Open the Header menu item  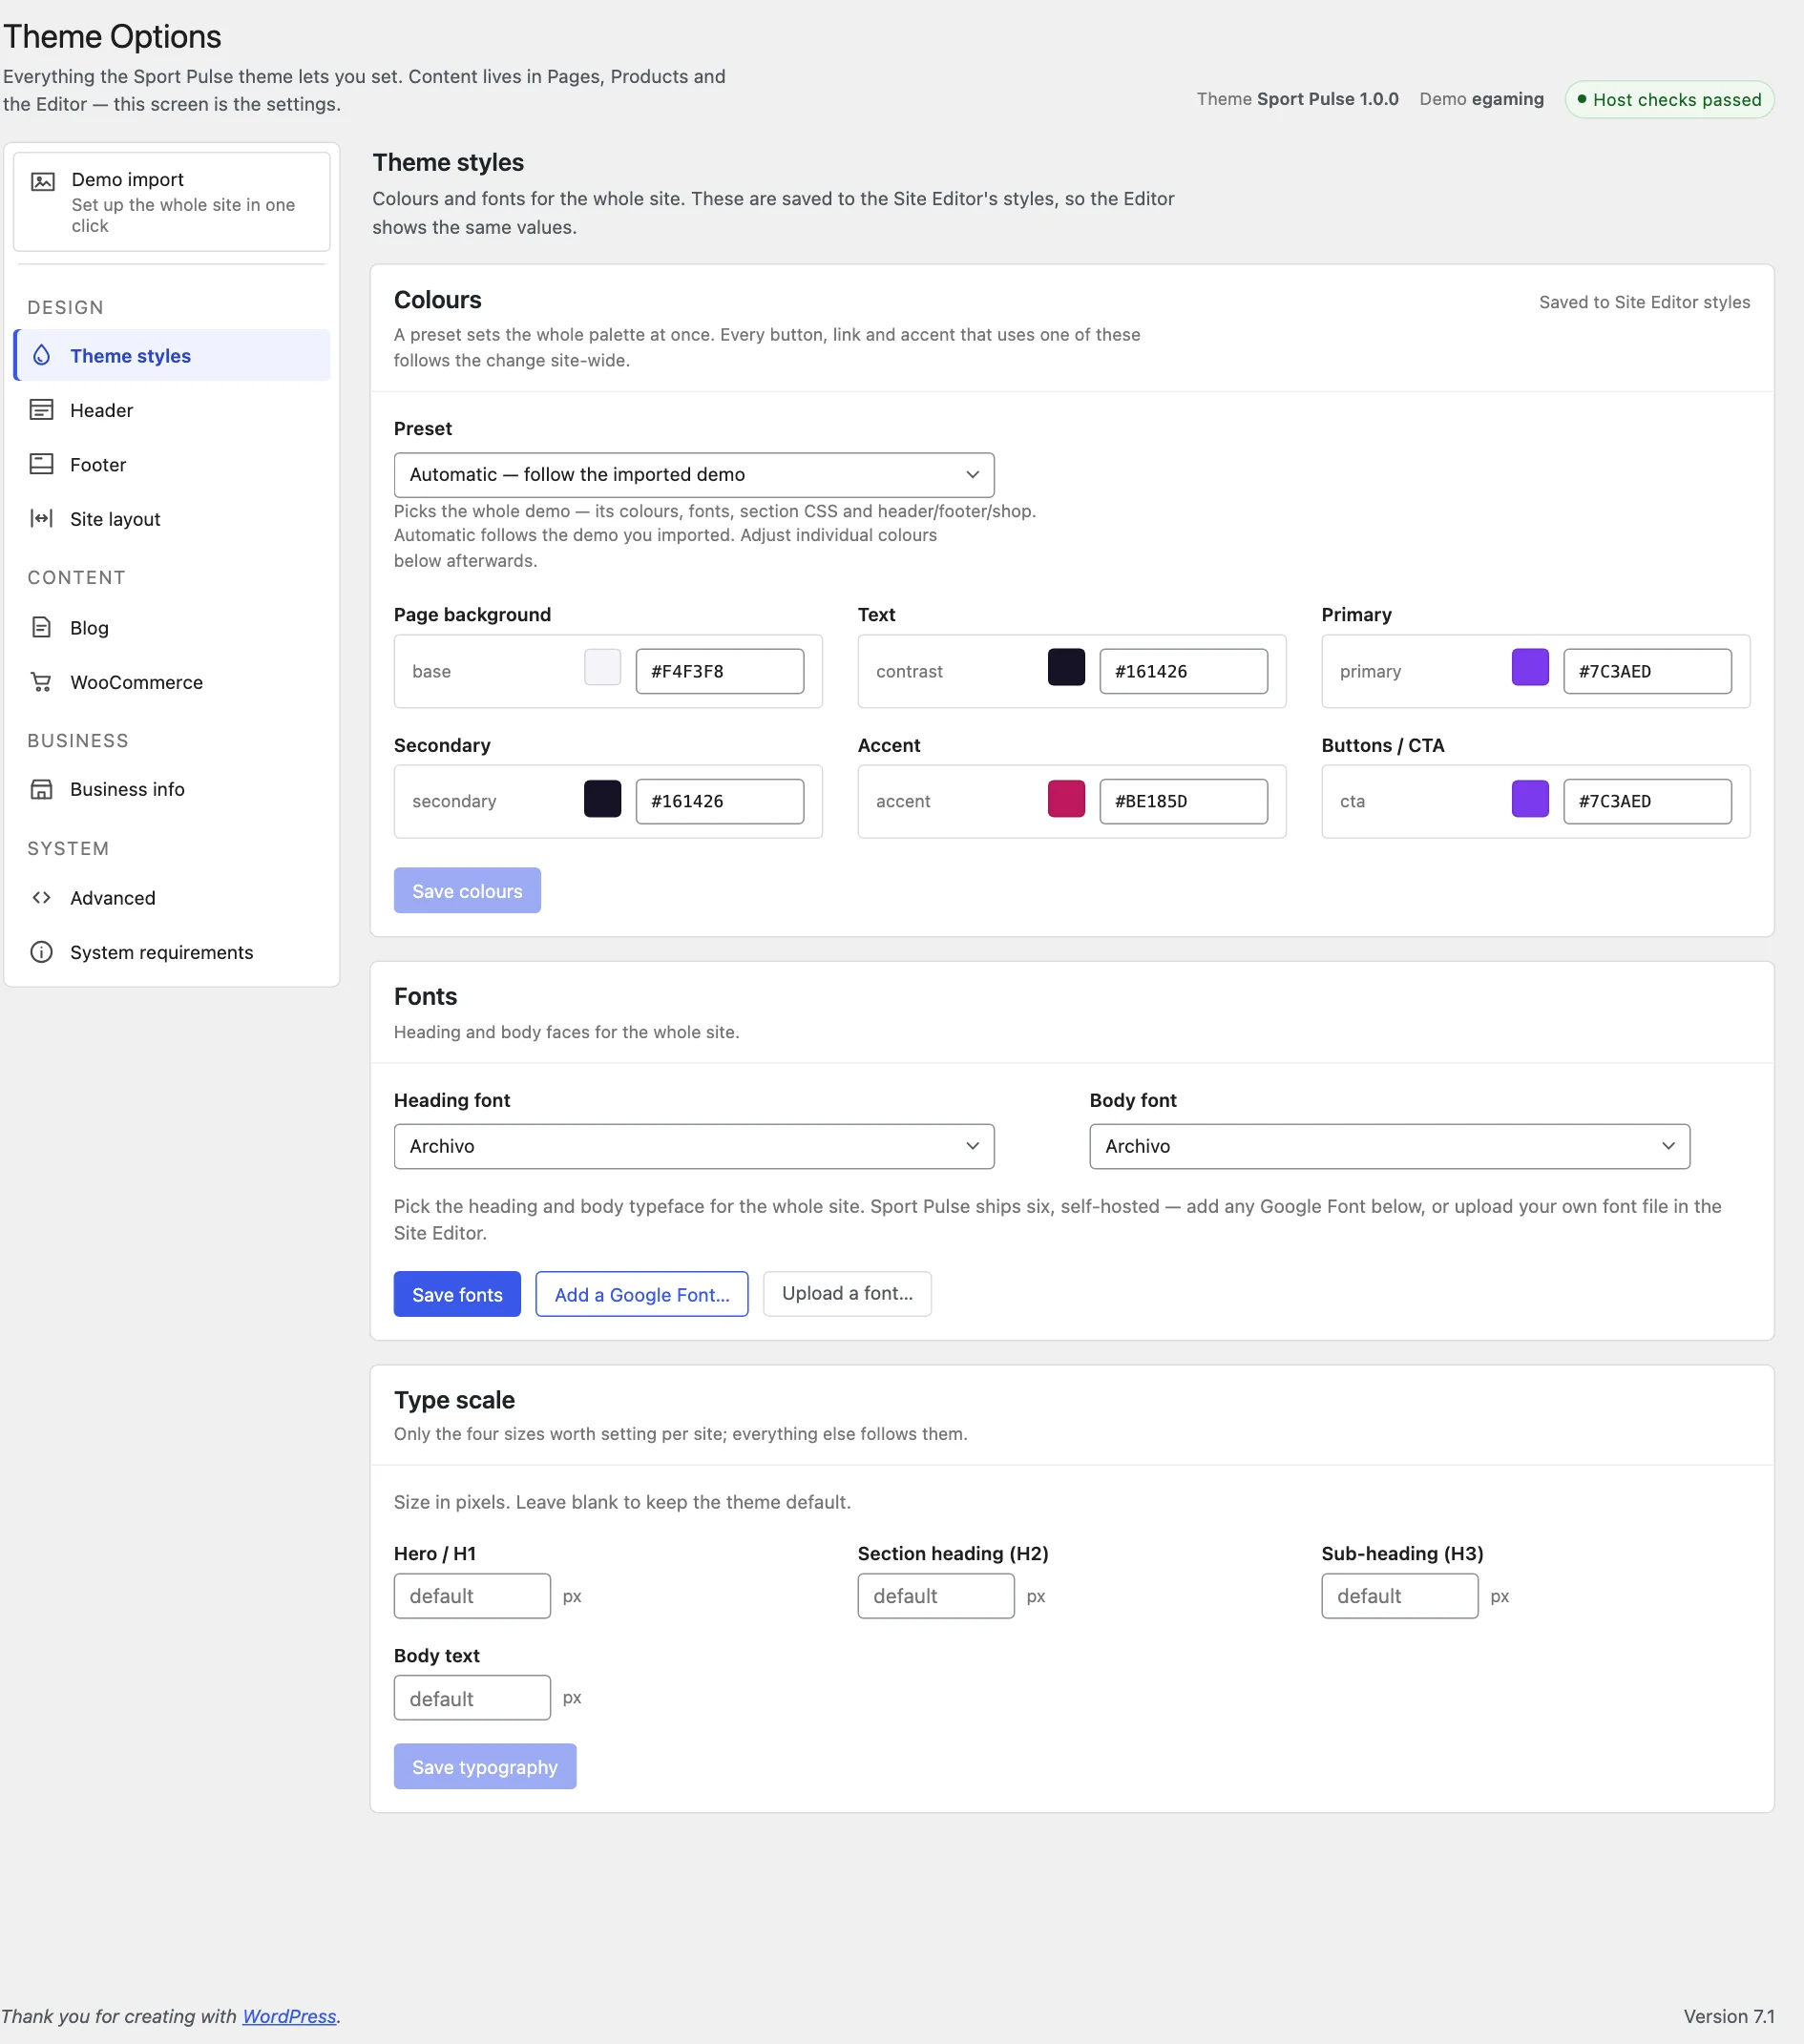click(172, 410)
